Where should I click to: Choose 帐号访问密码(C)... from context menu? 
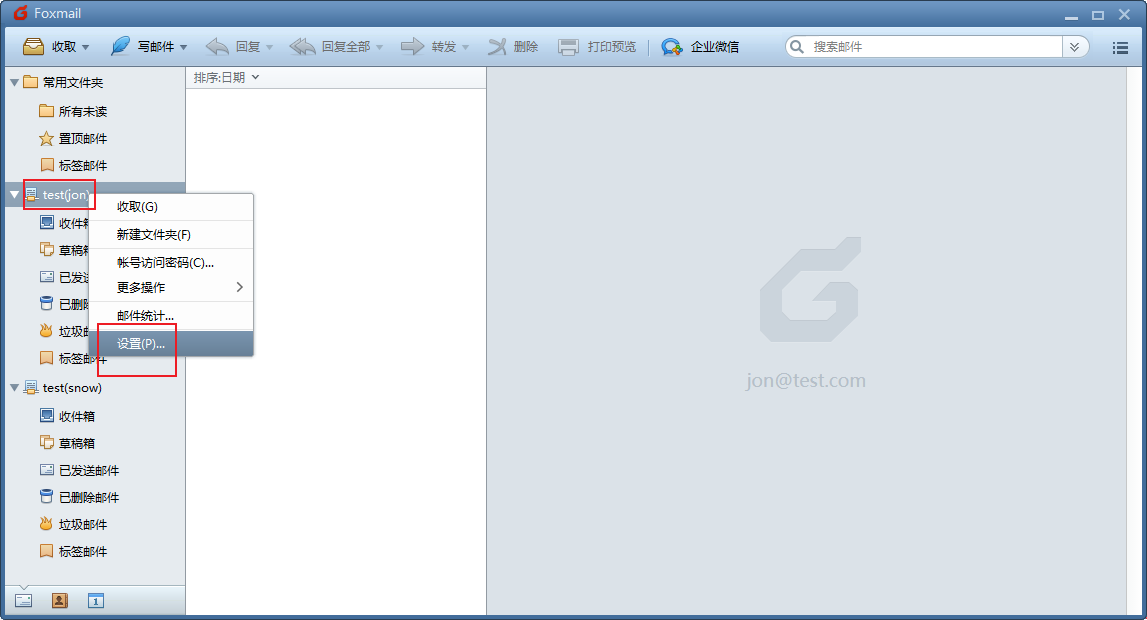coord(171,262)
